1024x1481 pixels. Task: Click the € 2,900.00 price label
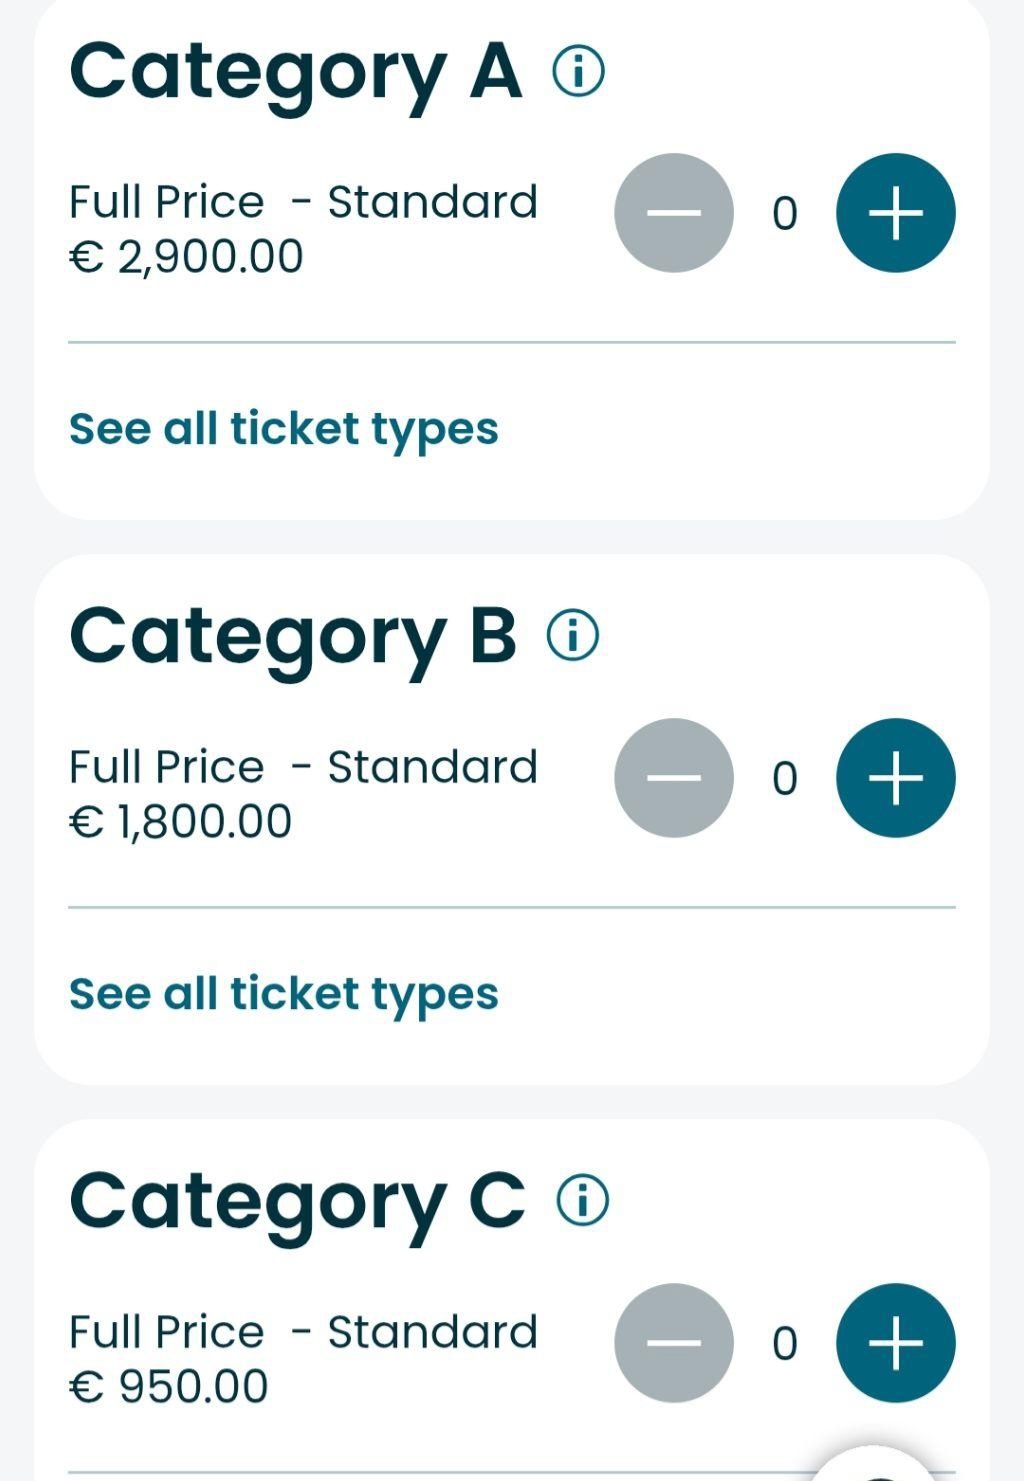[186, 257]
